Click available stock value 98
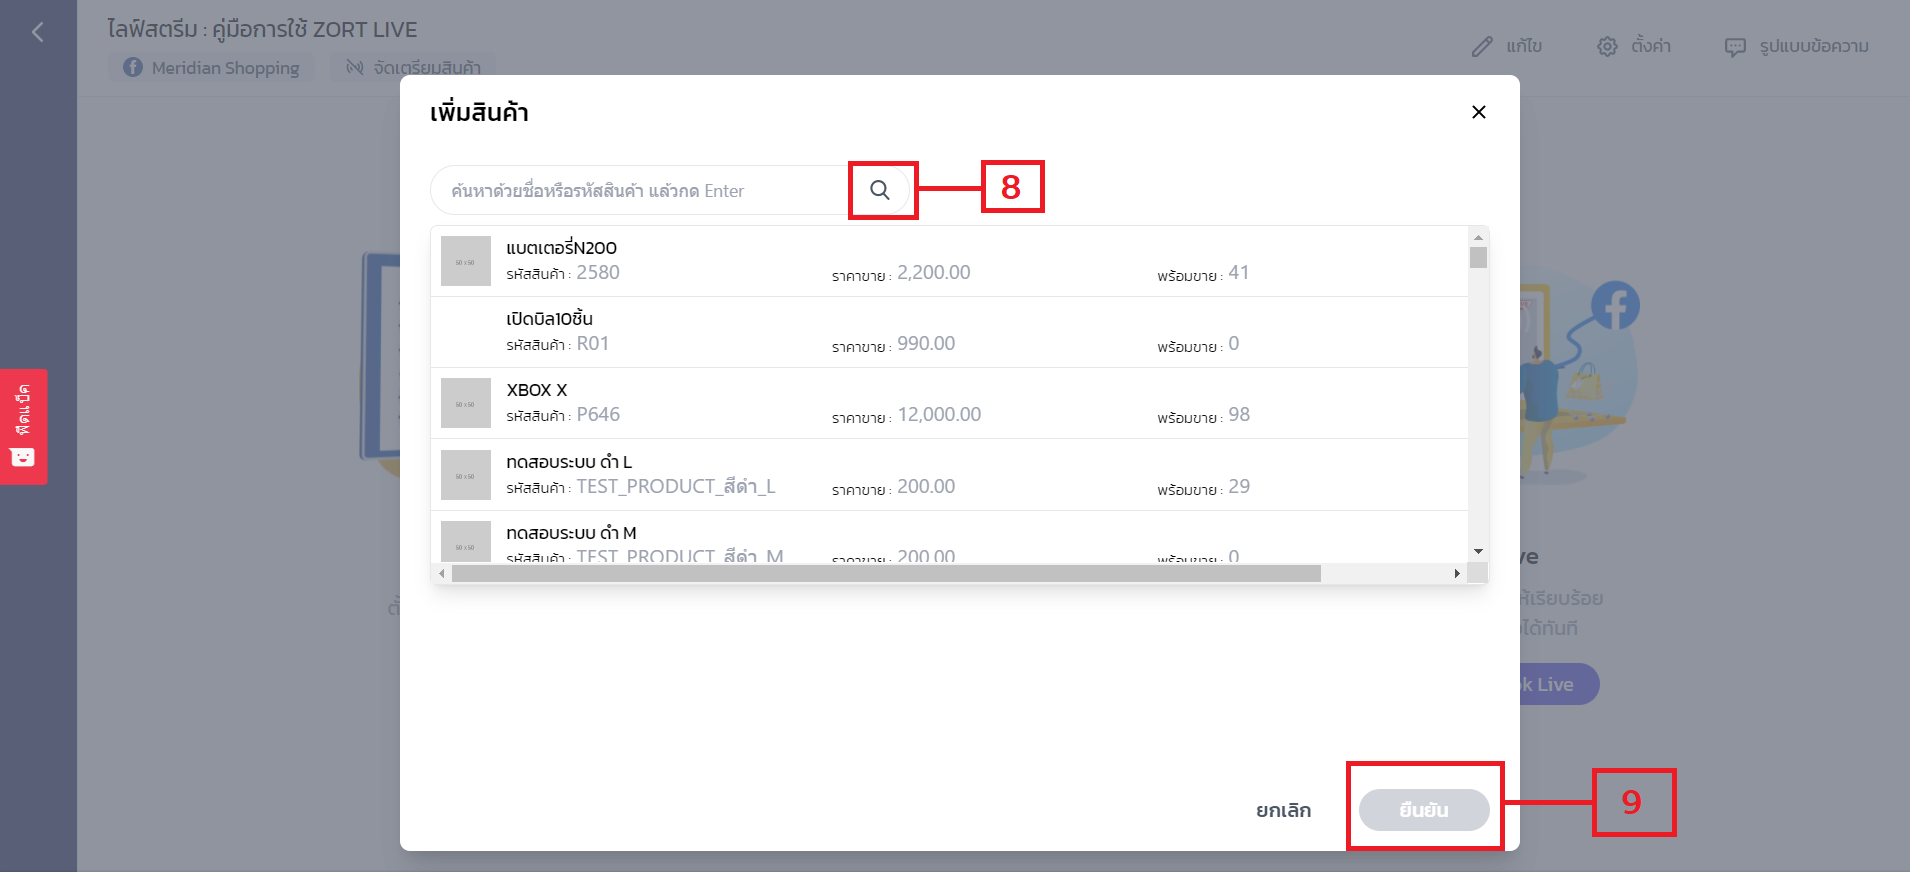 1239,414
